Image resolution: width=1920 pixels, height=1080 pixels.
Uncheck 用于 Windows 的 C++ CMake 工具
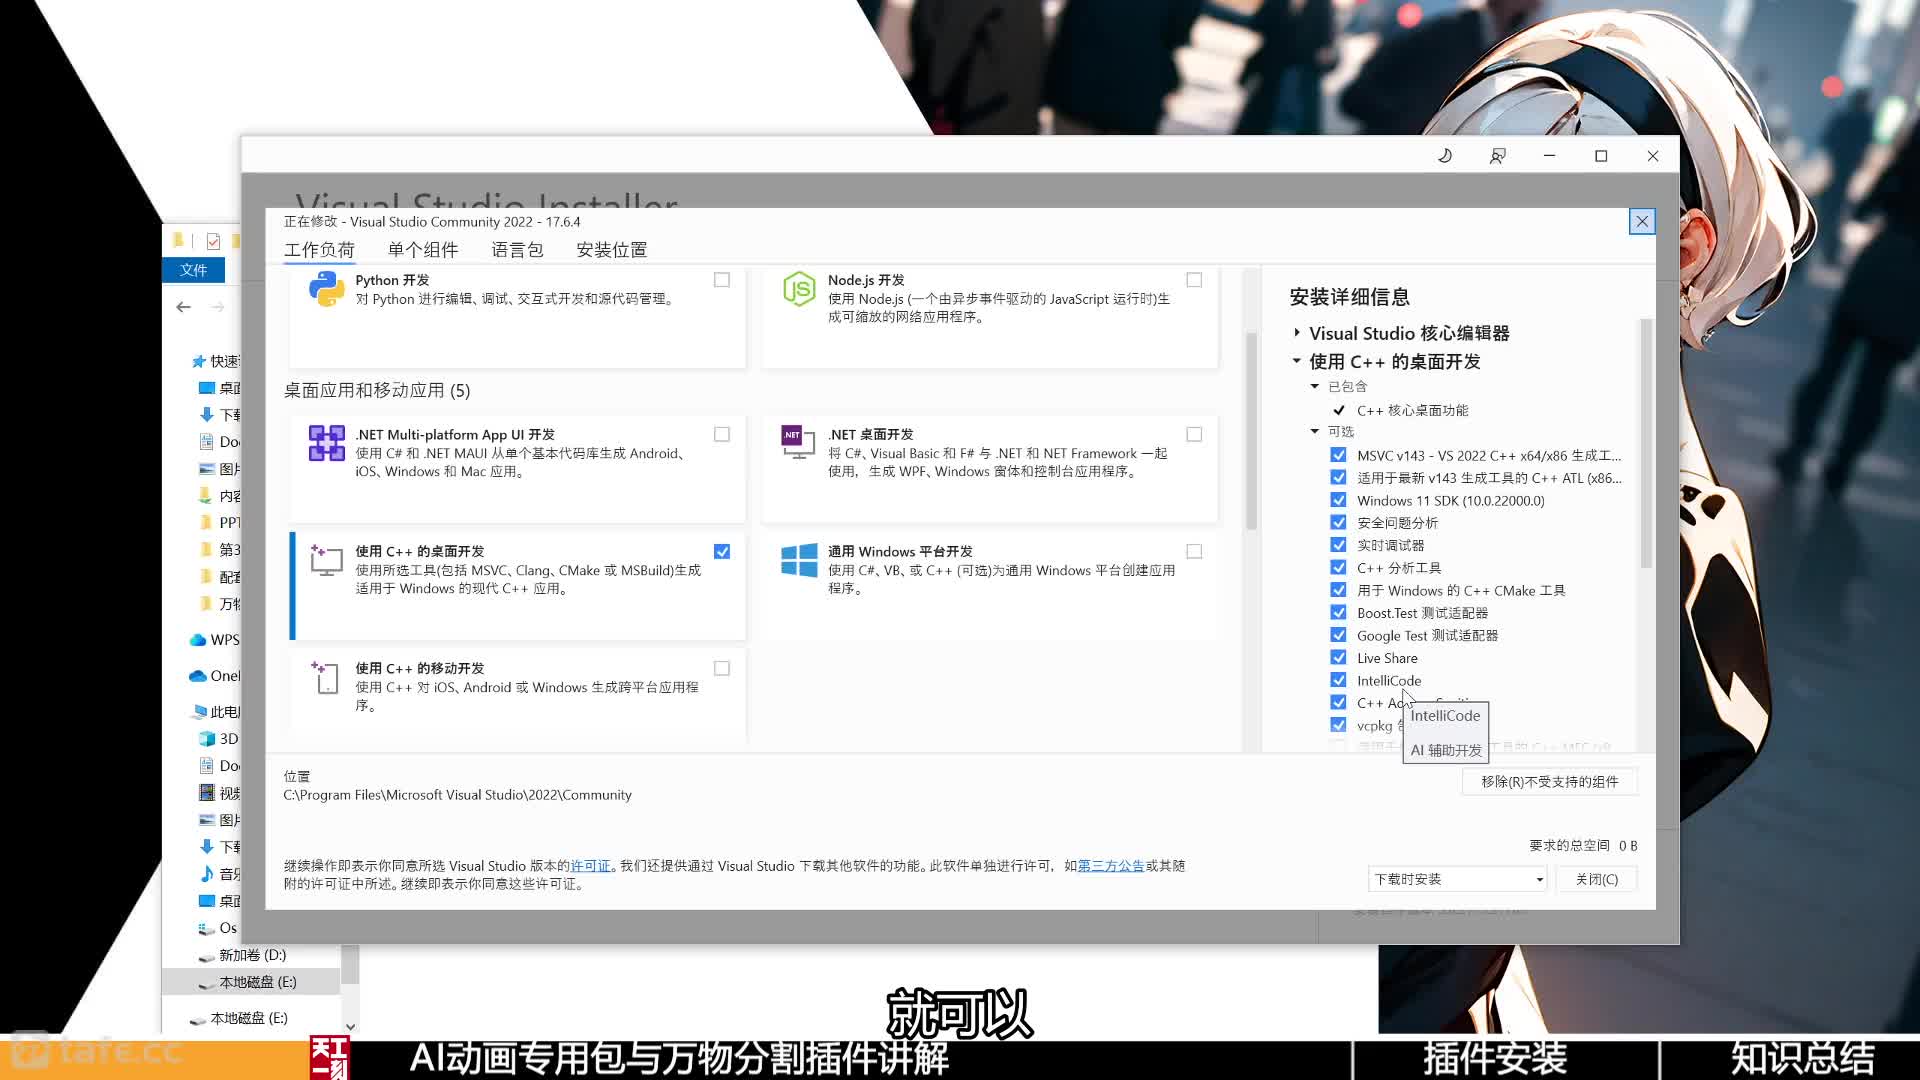[1338, 590]
